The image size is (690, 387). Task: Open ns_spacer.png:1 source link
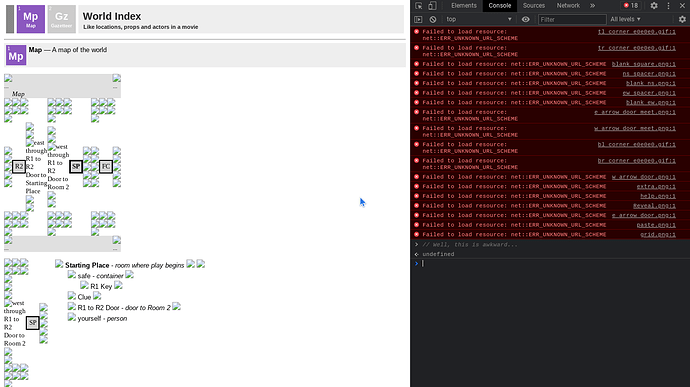[649, 74]
